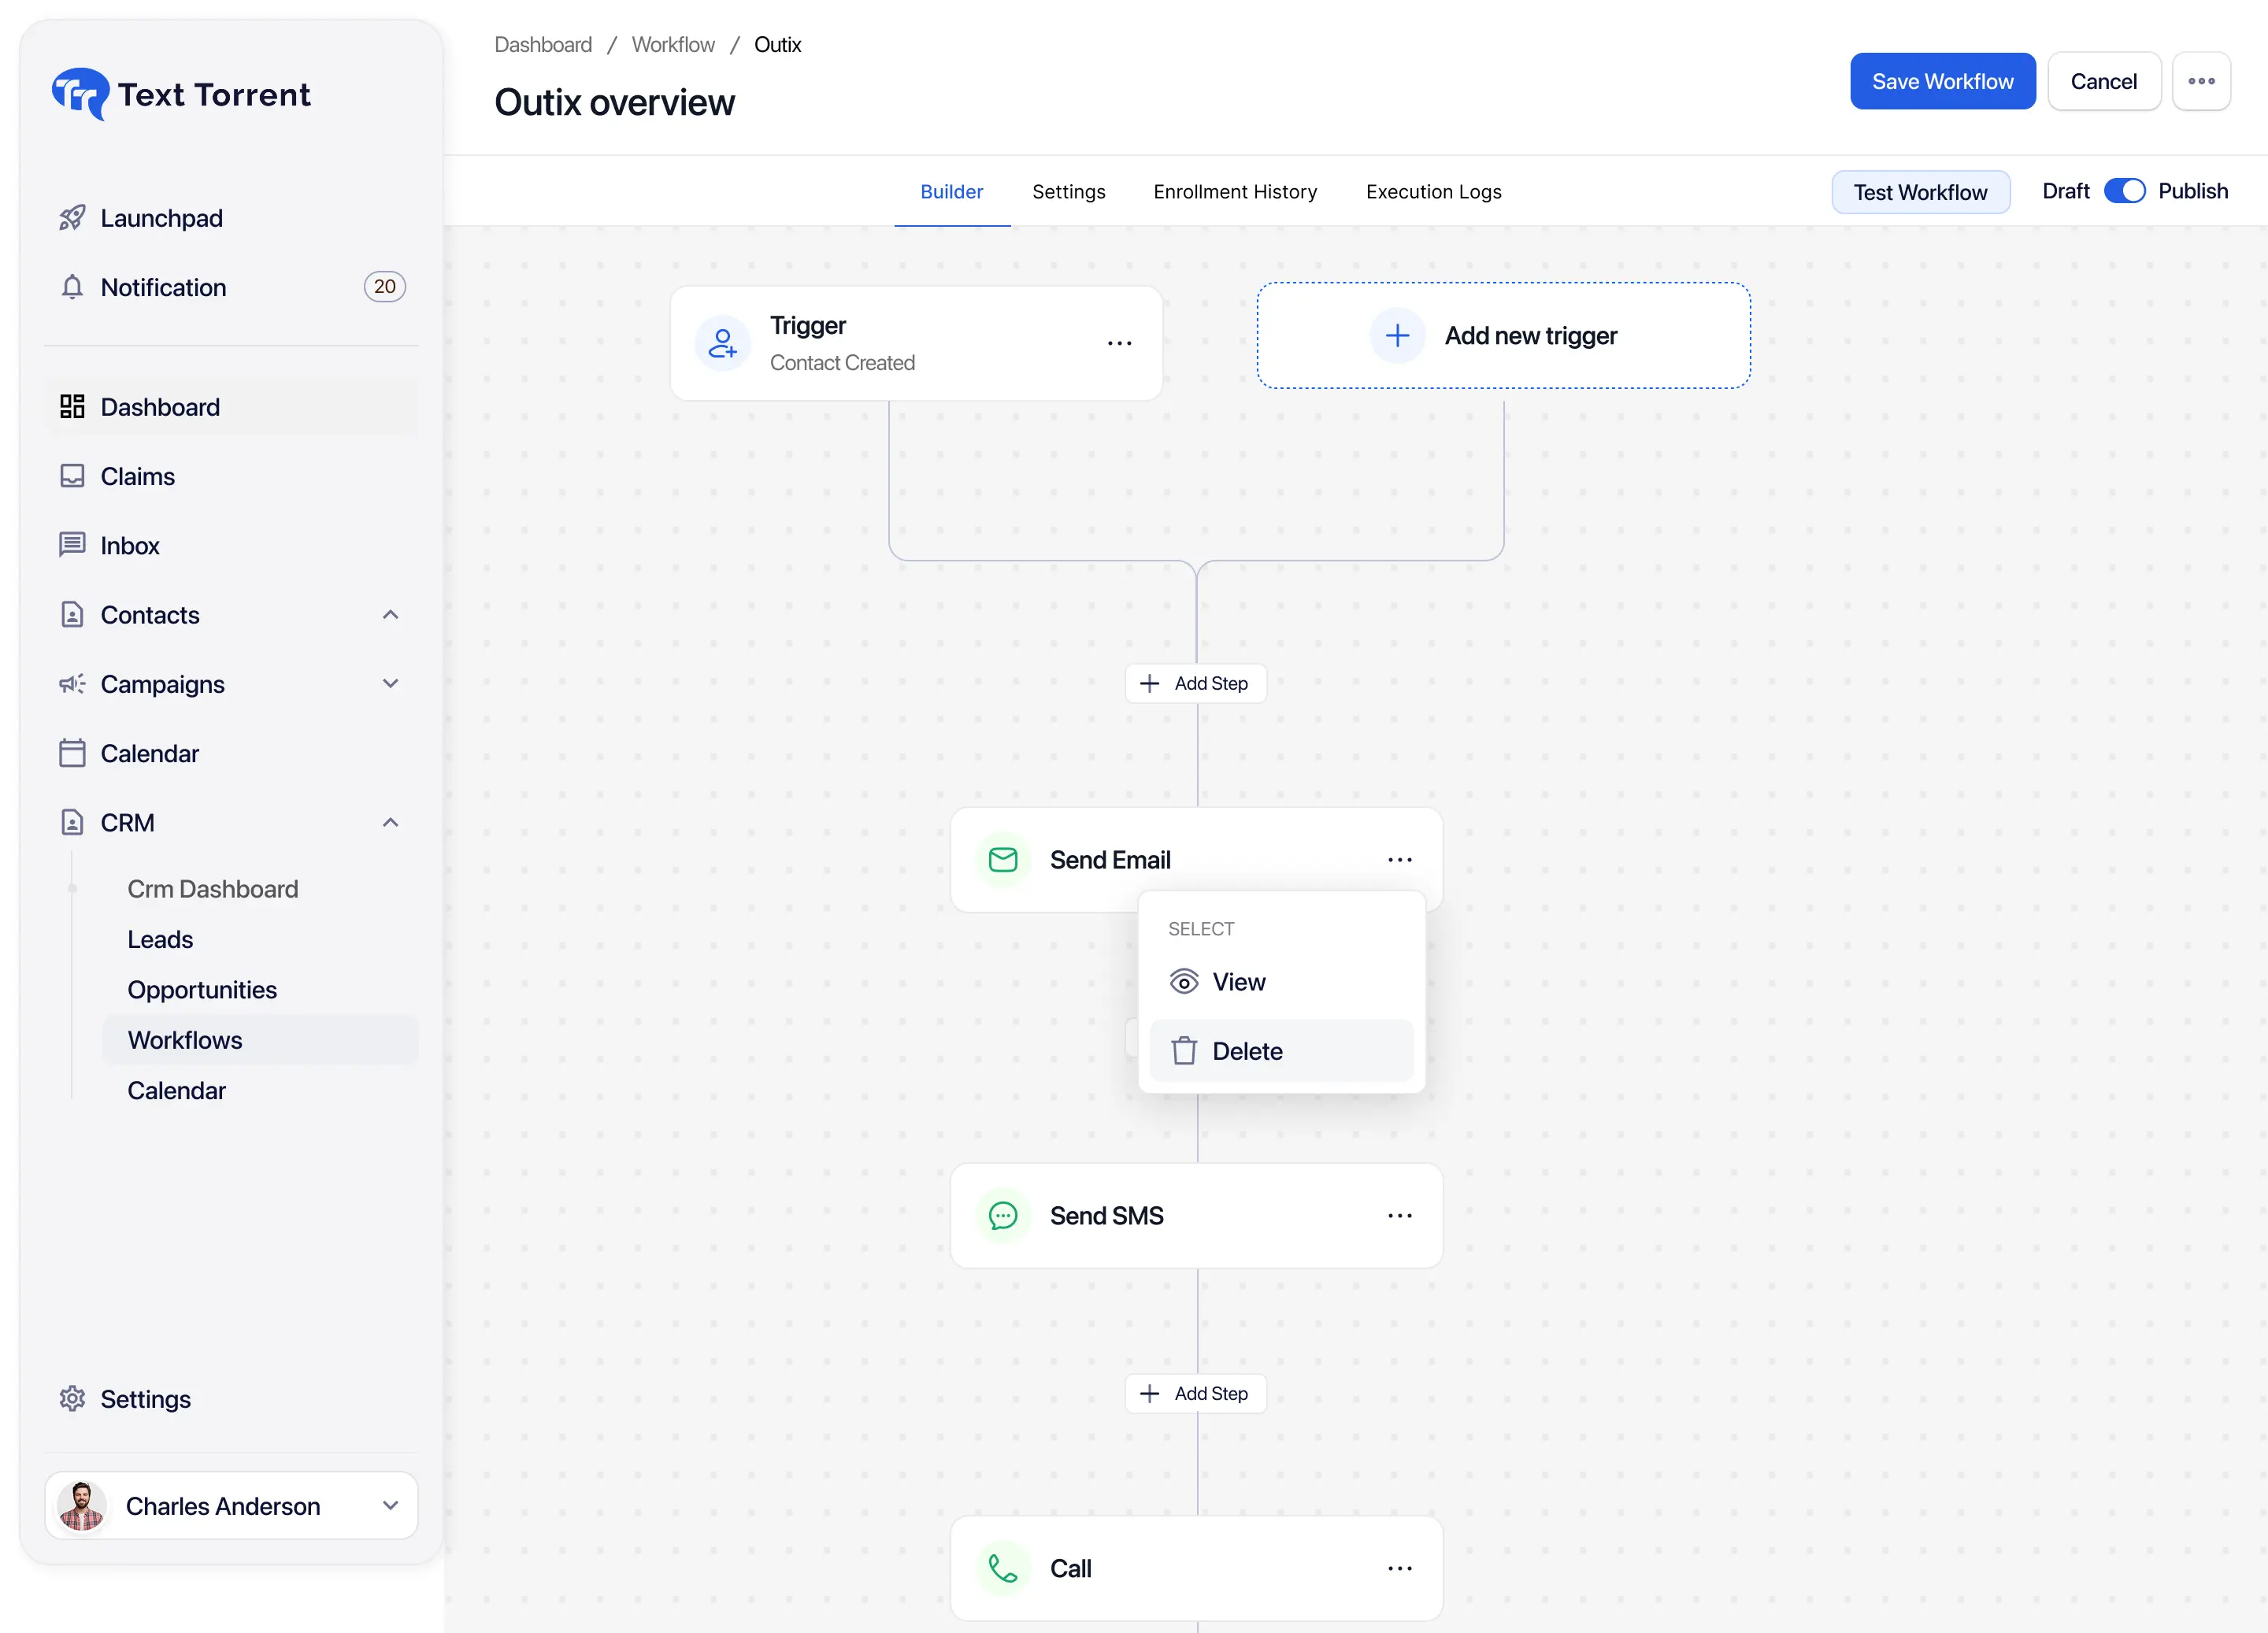Screen dimensions: 2268x1633
Task: Toggle the Draft/Publish switch
Action: [2124, 191]
